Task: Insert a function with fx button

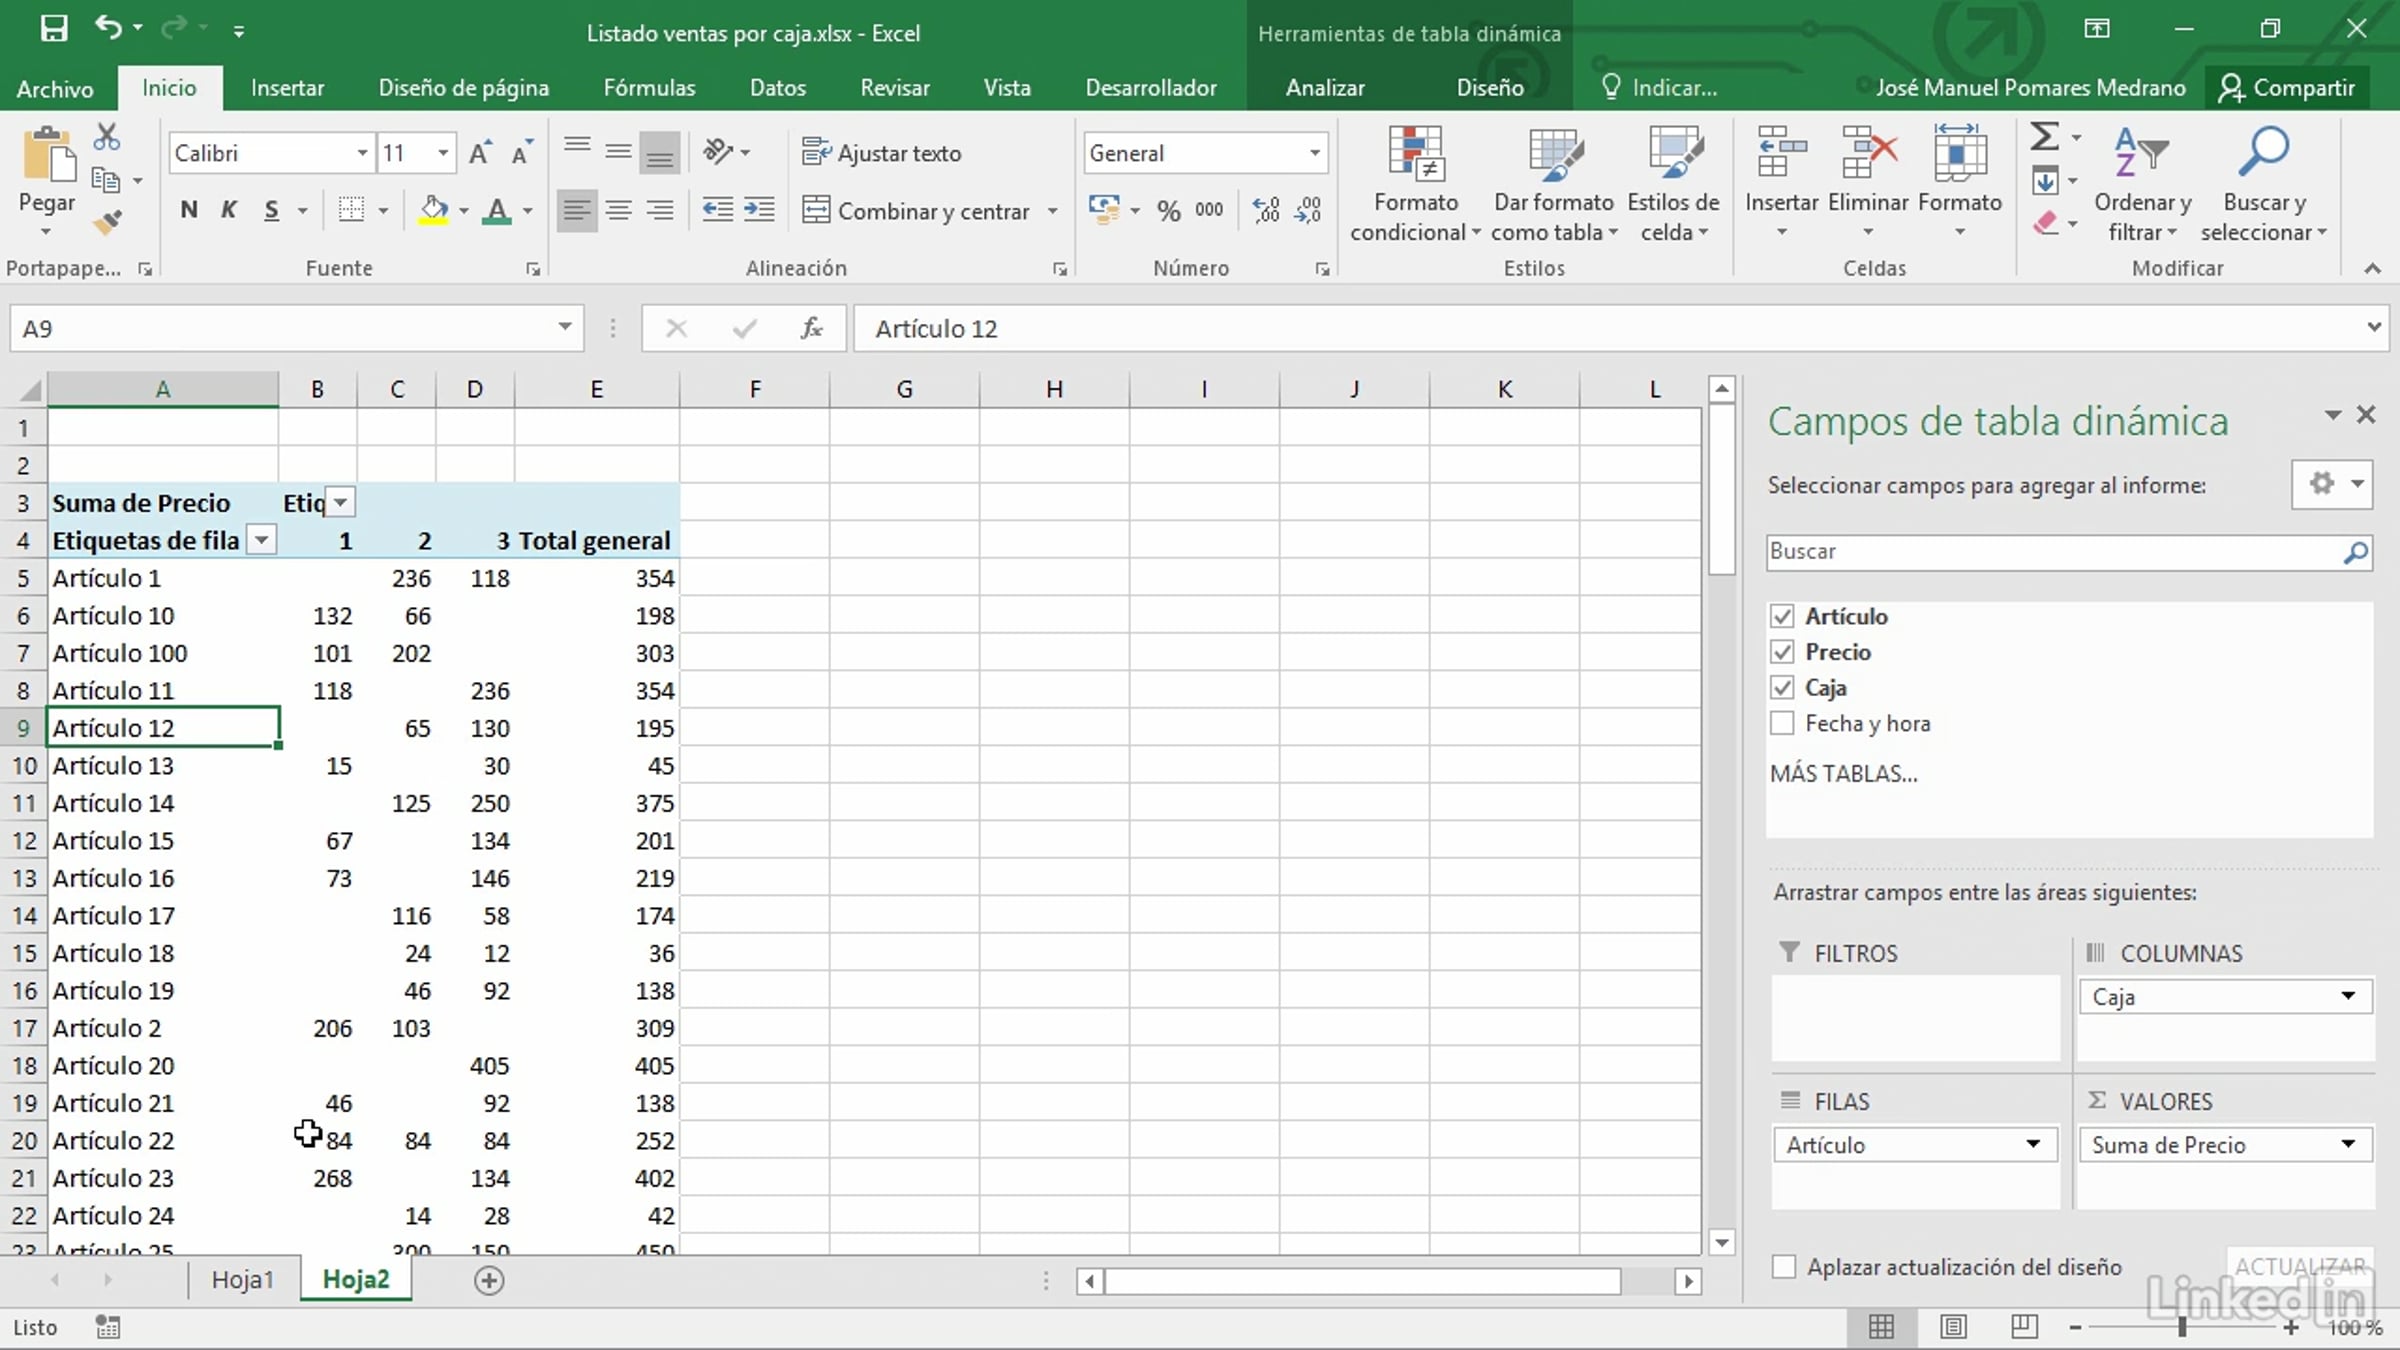Action: pos(811,328)
